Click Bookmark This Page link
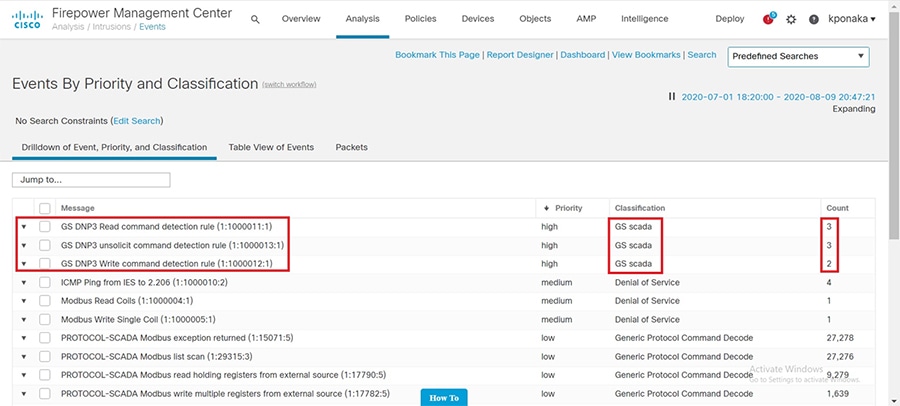The height and width of the screenshot is (406, 900). point(437,55)
